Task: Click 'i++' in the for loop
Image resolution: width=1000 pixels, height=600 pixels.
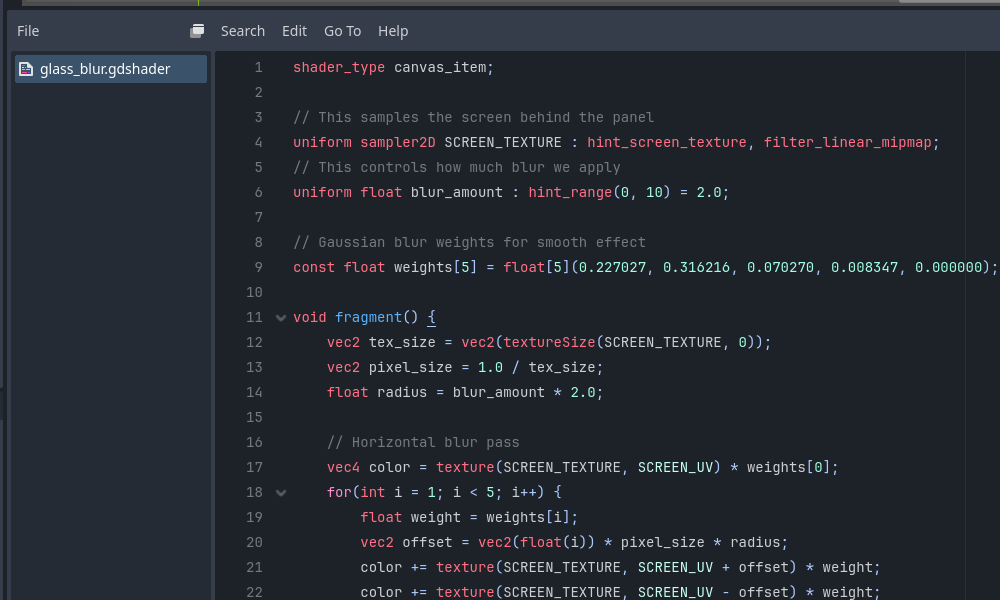Action: pos(524,493)
